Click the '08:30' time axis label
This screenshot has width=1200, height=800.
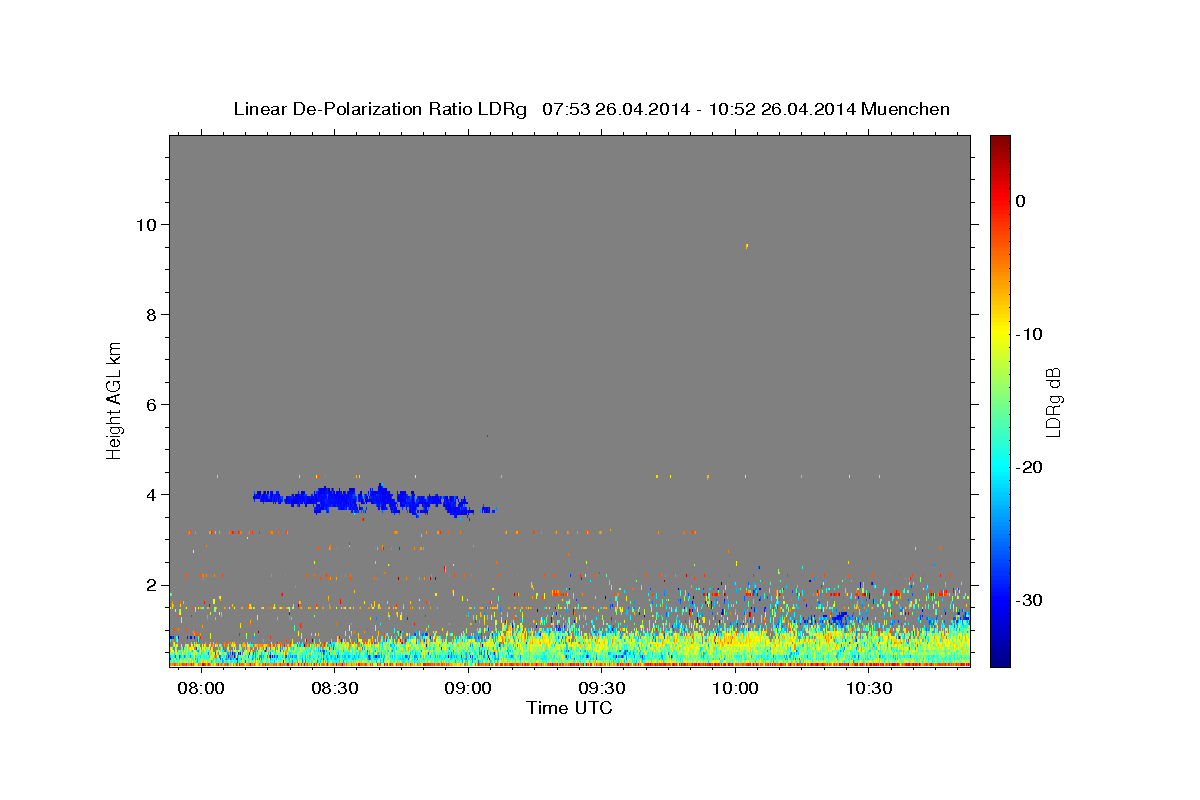pos(335,689)
